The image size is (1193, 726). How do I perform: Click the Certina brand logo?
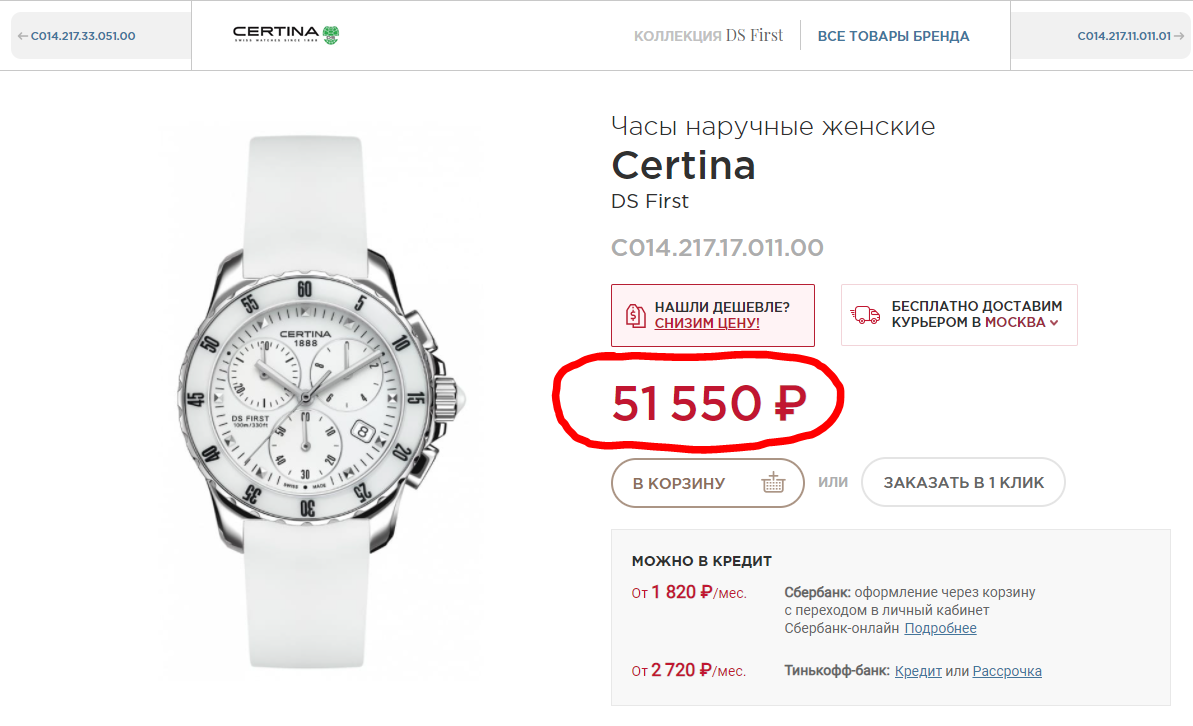tap(287, 36)
